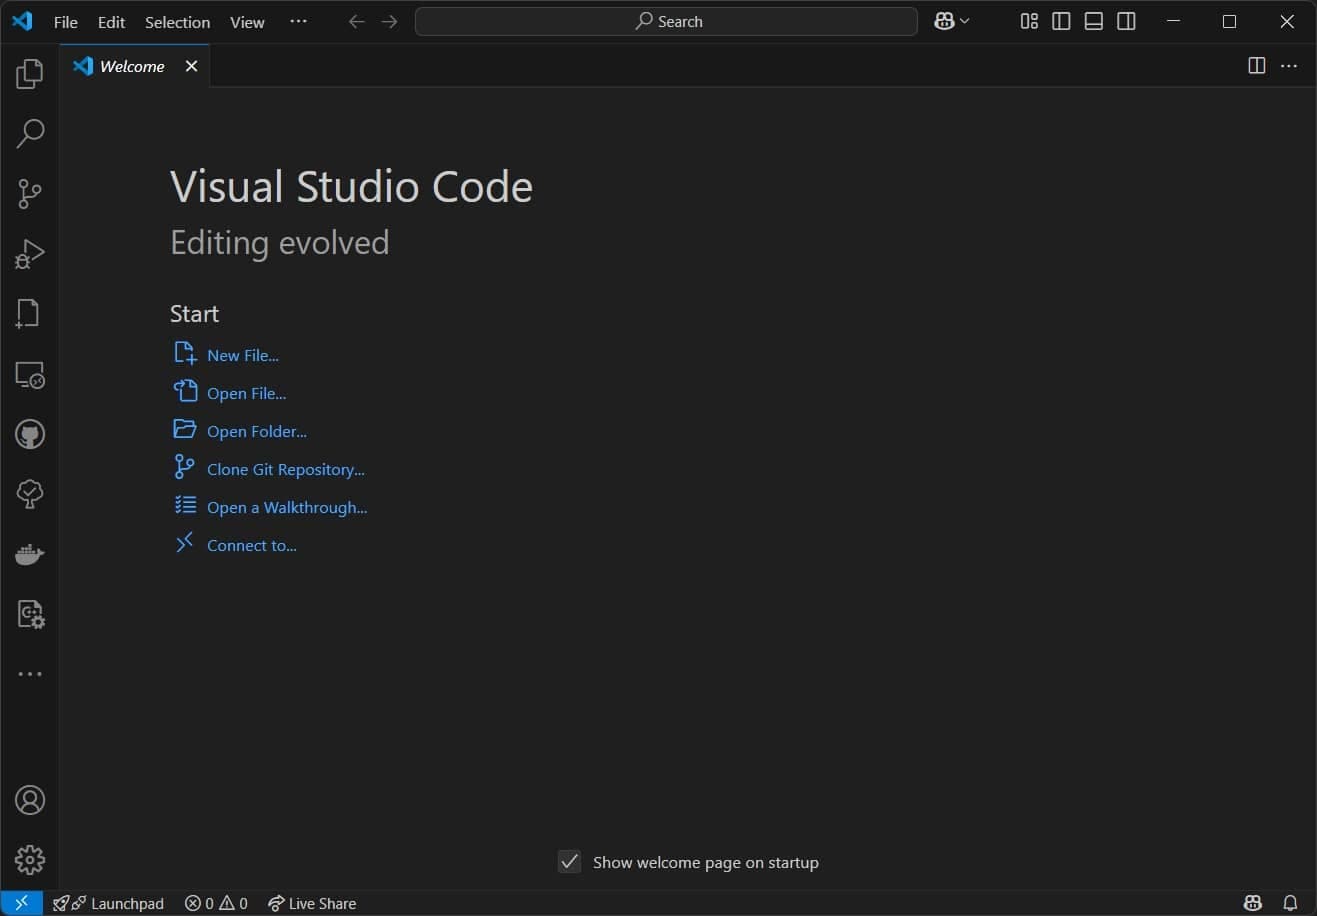Open the Explorer view
The height and width of the screenshot is (916, 1317).
29,73
